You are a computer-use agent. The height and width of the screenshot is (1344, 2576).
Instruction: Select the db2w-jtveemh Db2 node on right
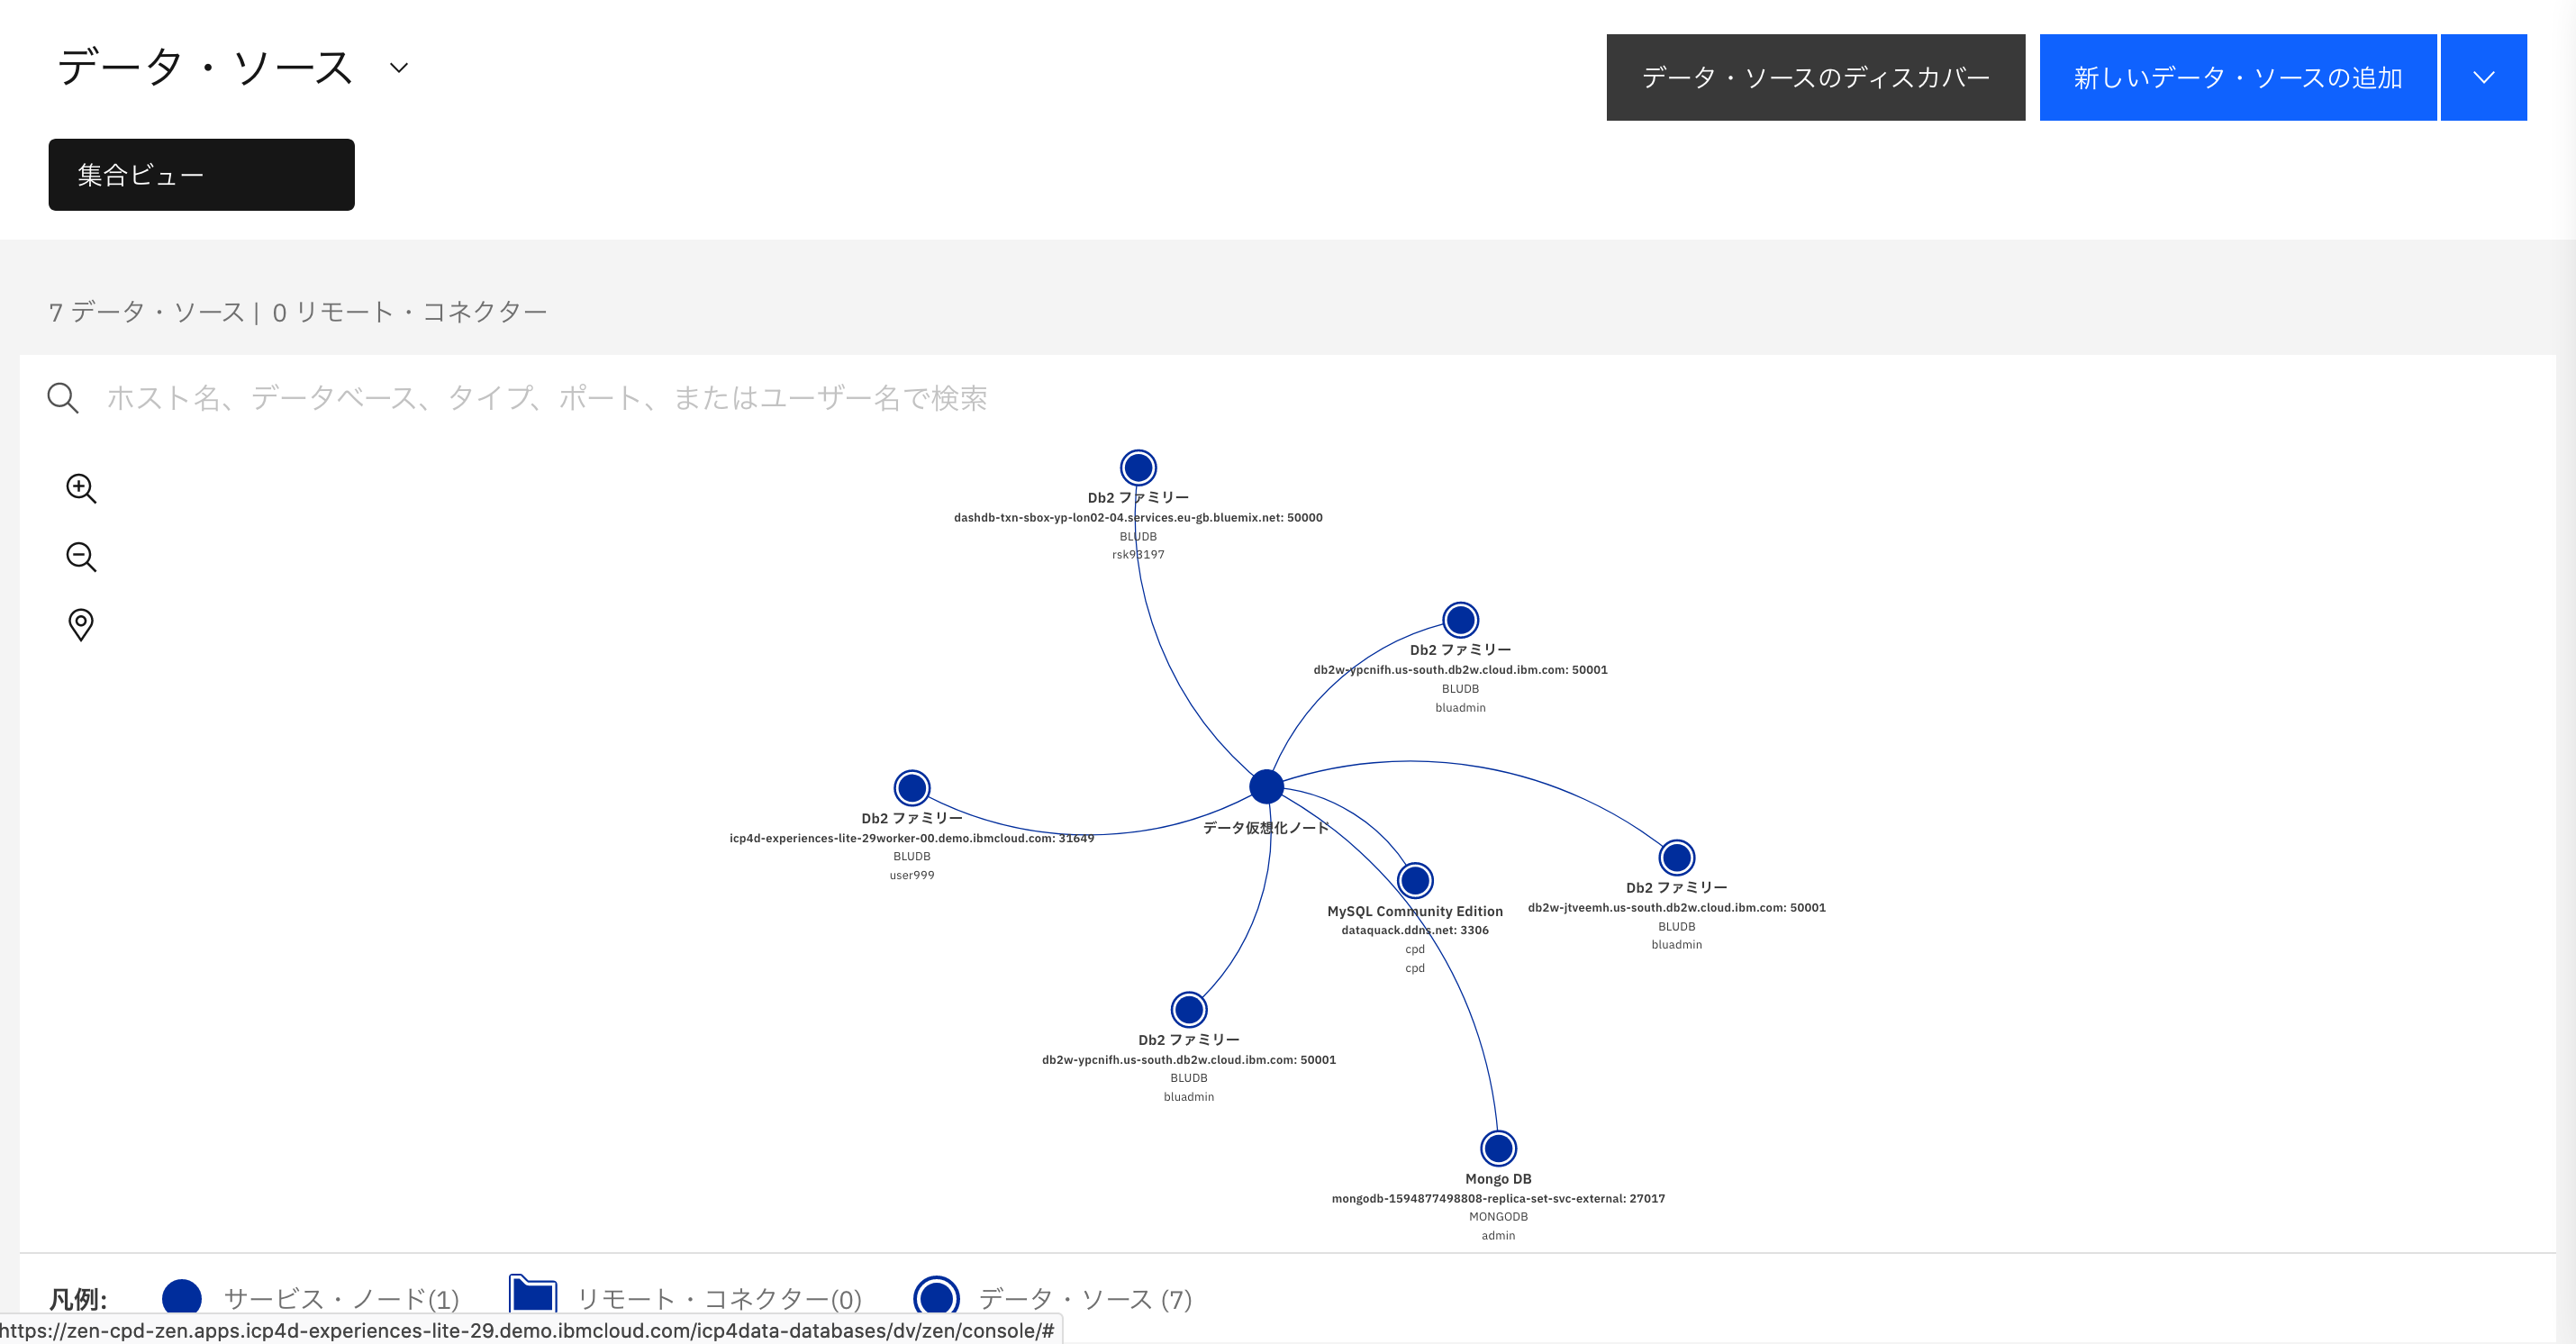(1677, 857)
